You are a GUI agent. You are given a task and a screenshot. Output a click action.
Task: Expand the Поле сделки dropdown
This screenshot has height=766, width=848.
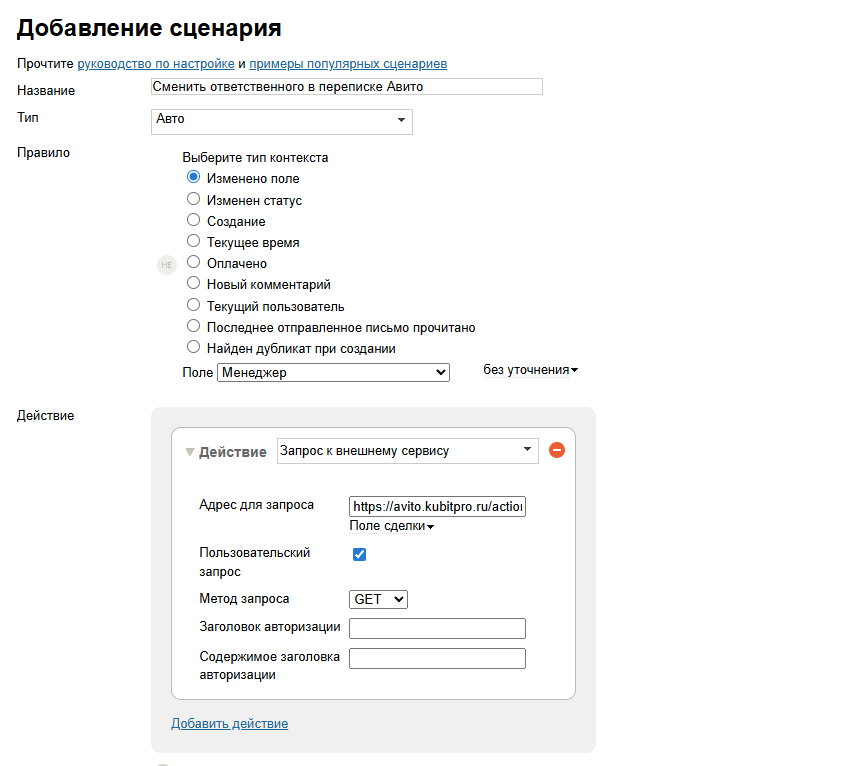click(391, 526)
